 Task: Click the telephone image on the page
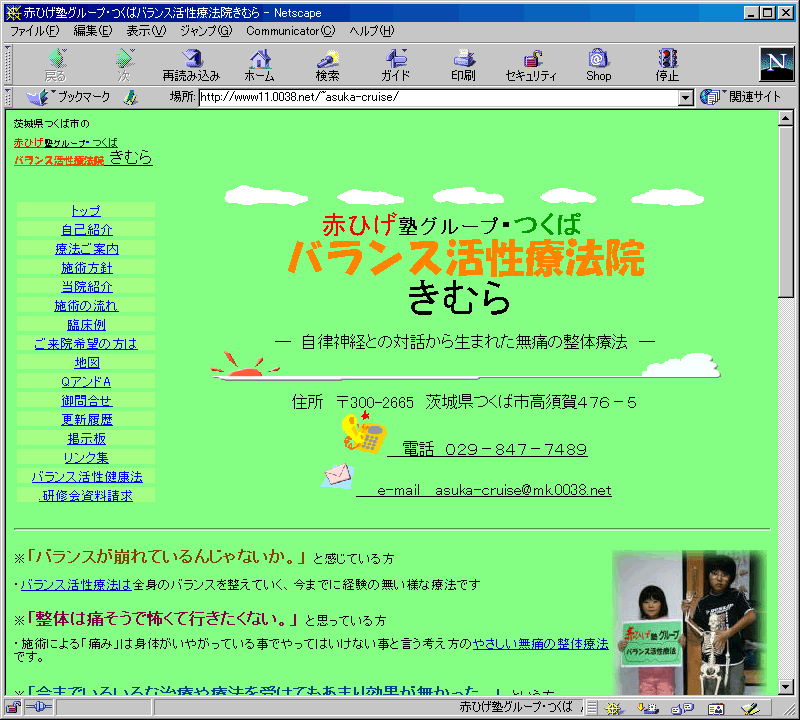coord(364,433)
